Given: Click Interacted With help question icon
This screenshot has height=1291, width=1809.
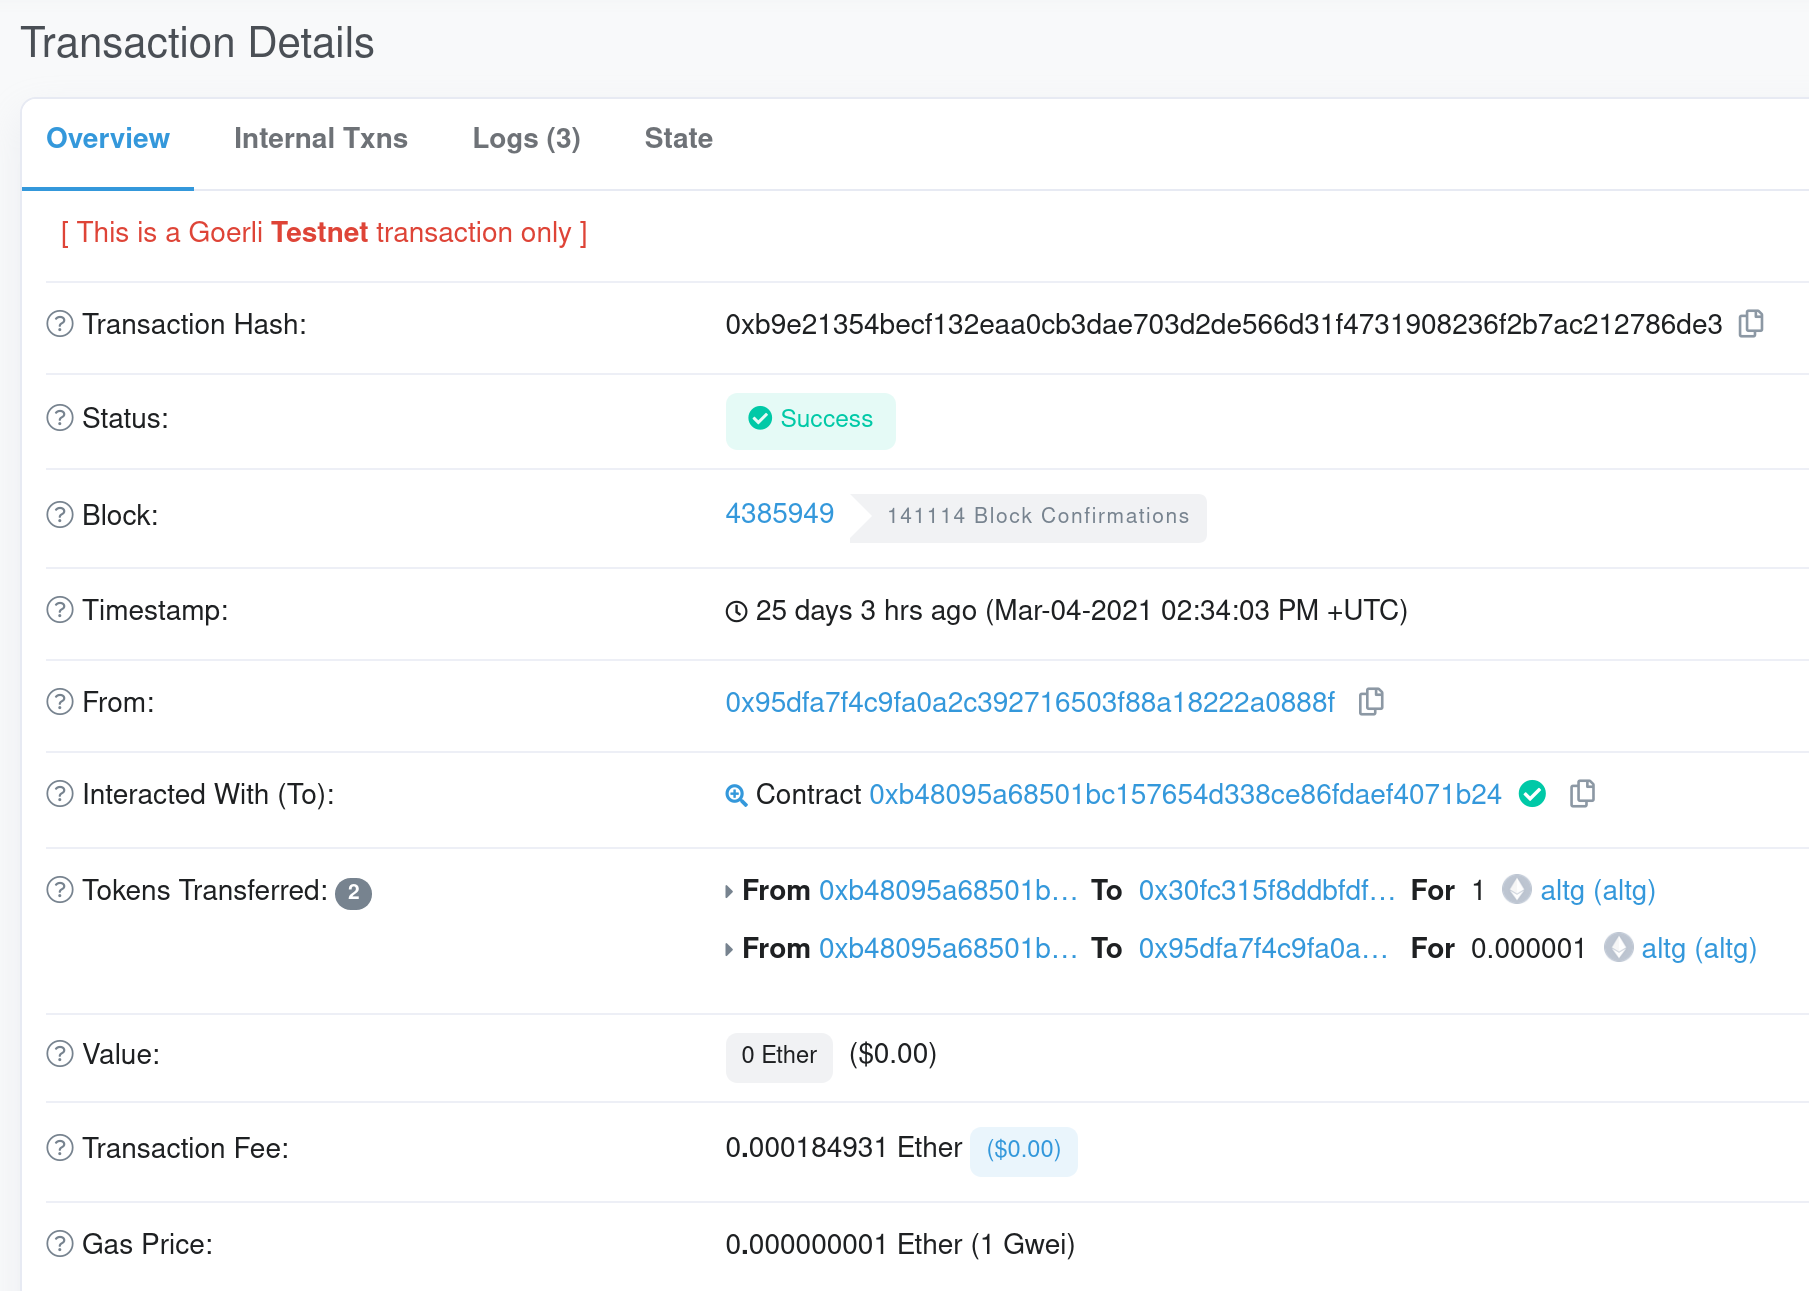Looking at the screenshot, I should (60, 794).
